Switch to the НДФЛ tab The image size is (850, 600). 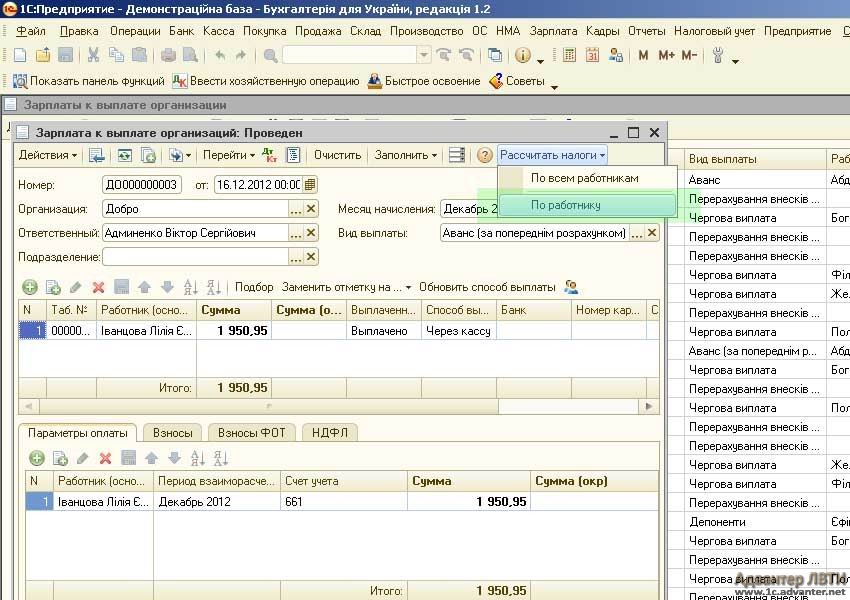(330, 433)
